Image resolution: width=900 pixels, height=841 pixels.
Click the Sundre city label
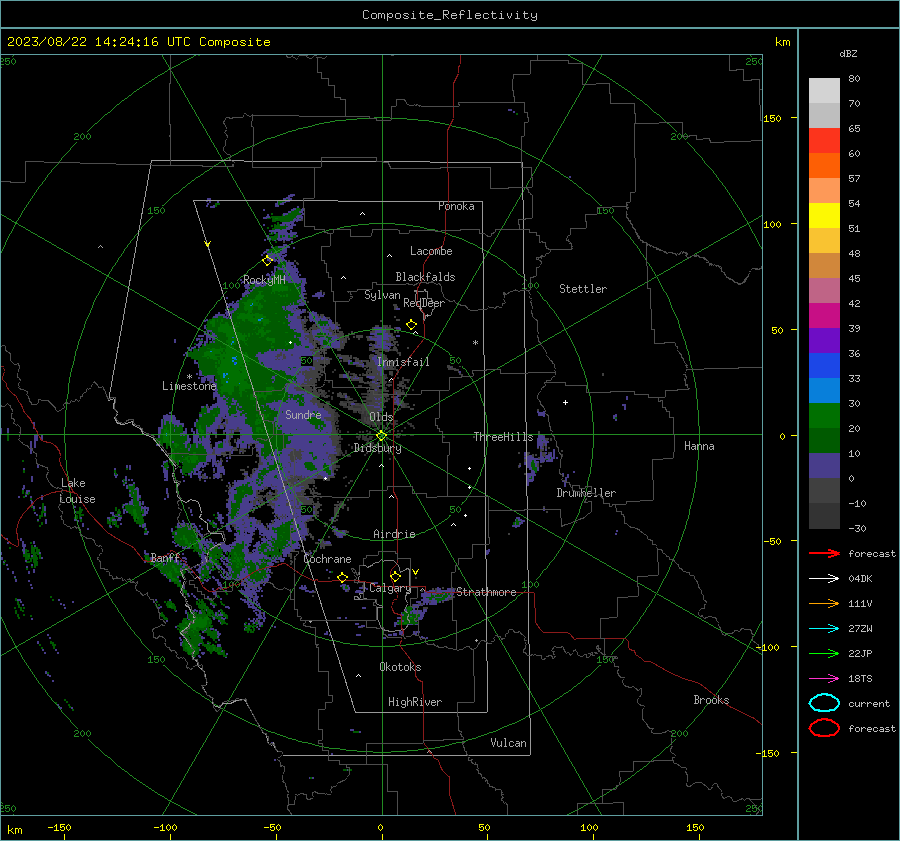pyautogui.click(x=303, y=414)
